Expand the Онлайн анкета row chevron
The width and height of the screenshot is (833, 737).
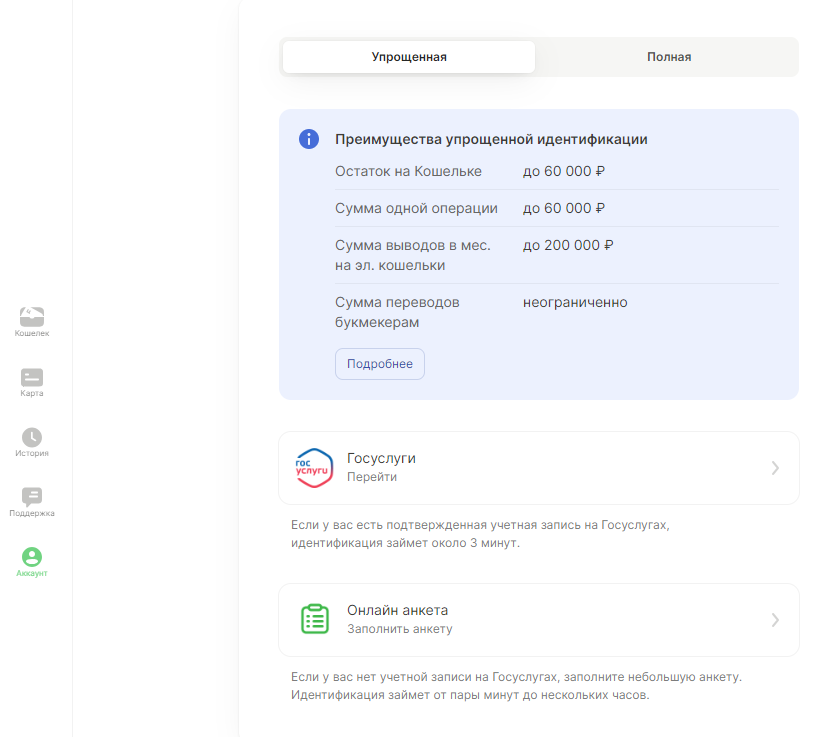(x=775, y=620)
